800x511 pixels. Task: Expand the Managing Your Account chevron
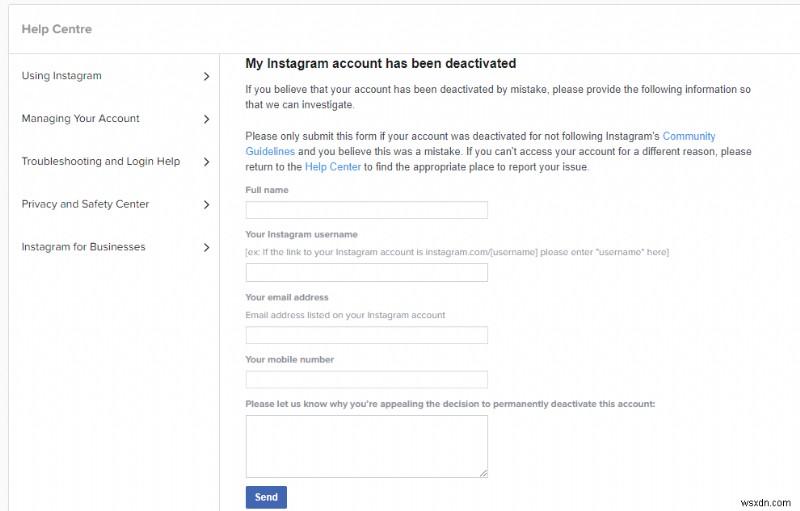coord(206,119)
